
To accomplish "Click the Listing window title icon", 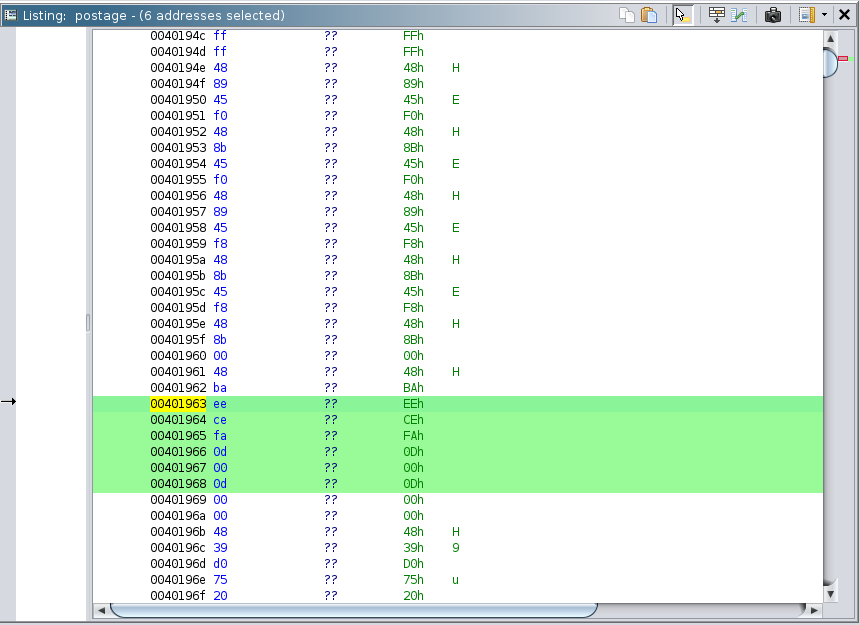I will click(10, 15).
